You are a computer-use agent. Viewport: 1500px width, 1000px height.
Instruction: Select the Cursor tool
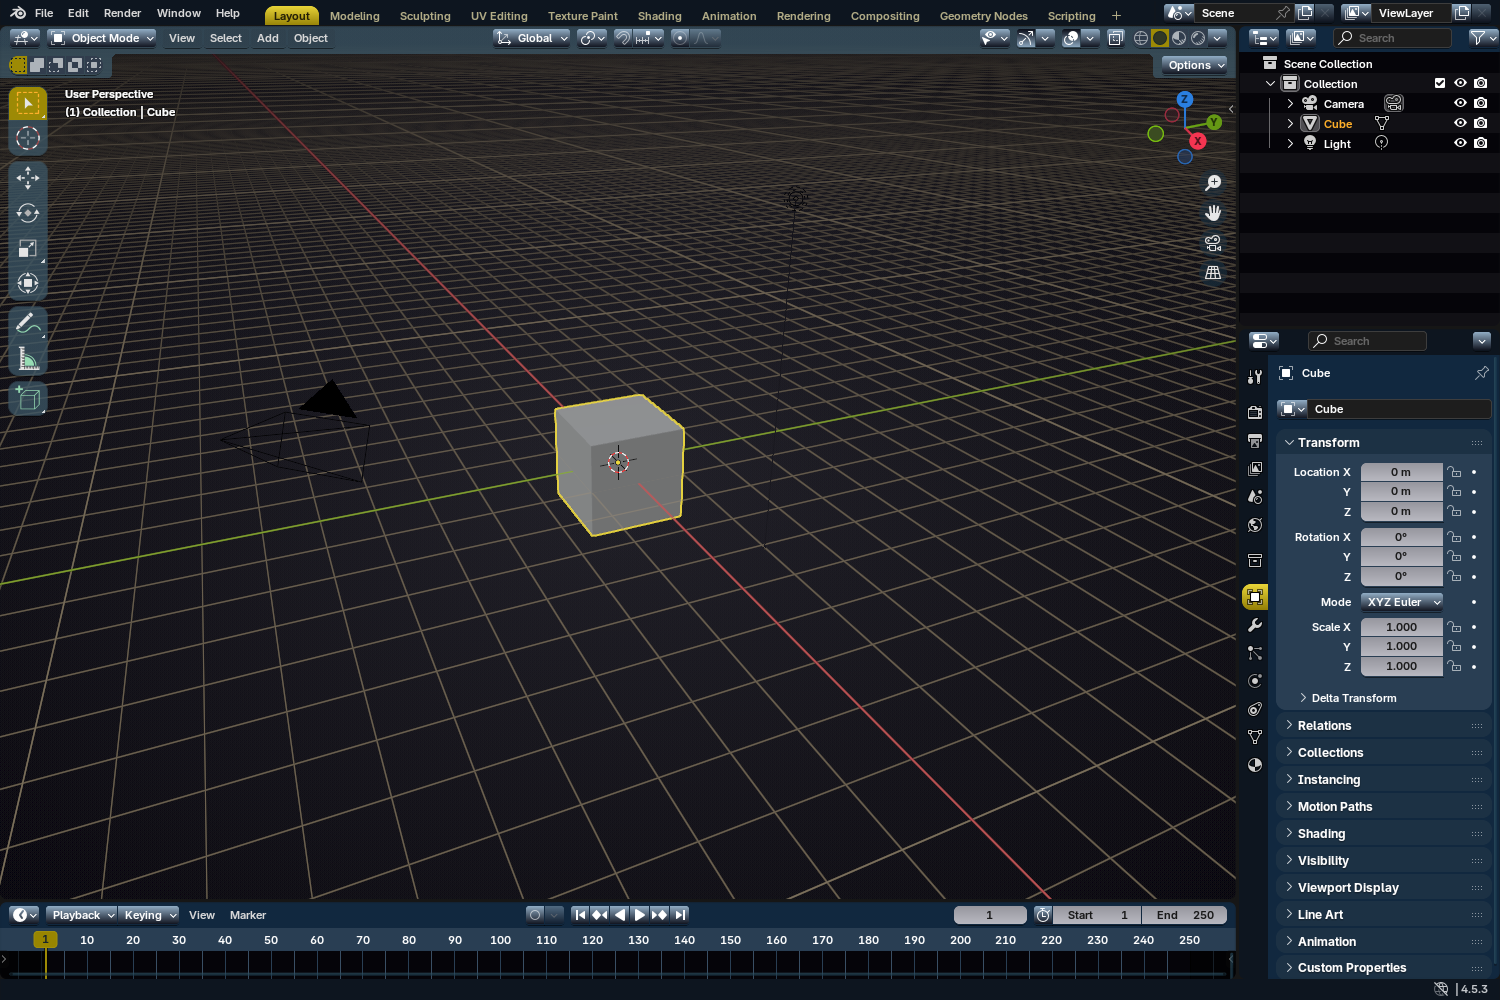(x=28, y=138)
